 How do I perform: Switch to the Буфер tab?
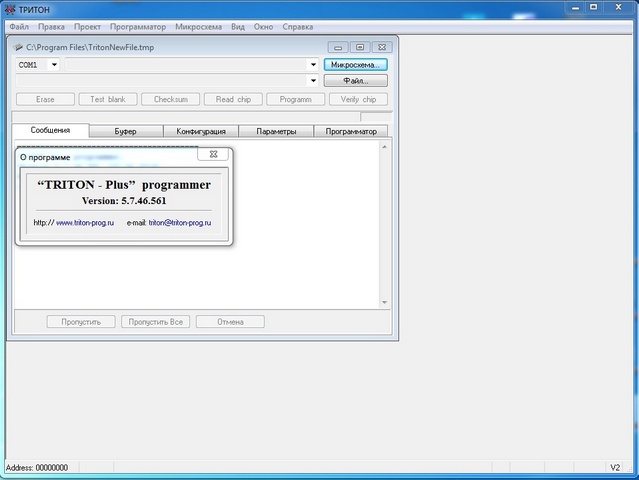point(126,132)
